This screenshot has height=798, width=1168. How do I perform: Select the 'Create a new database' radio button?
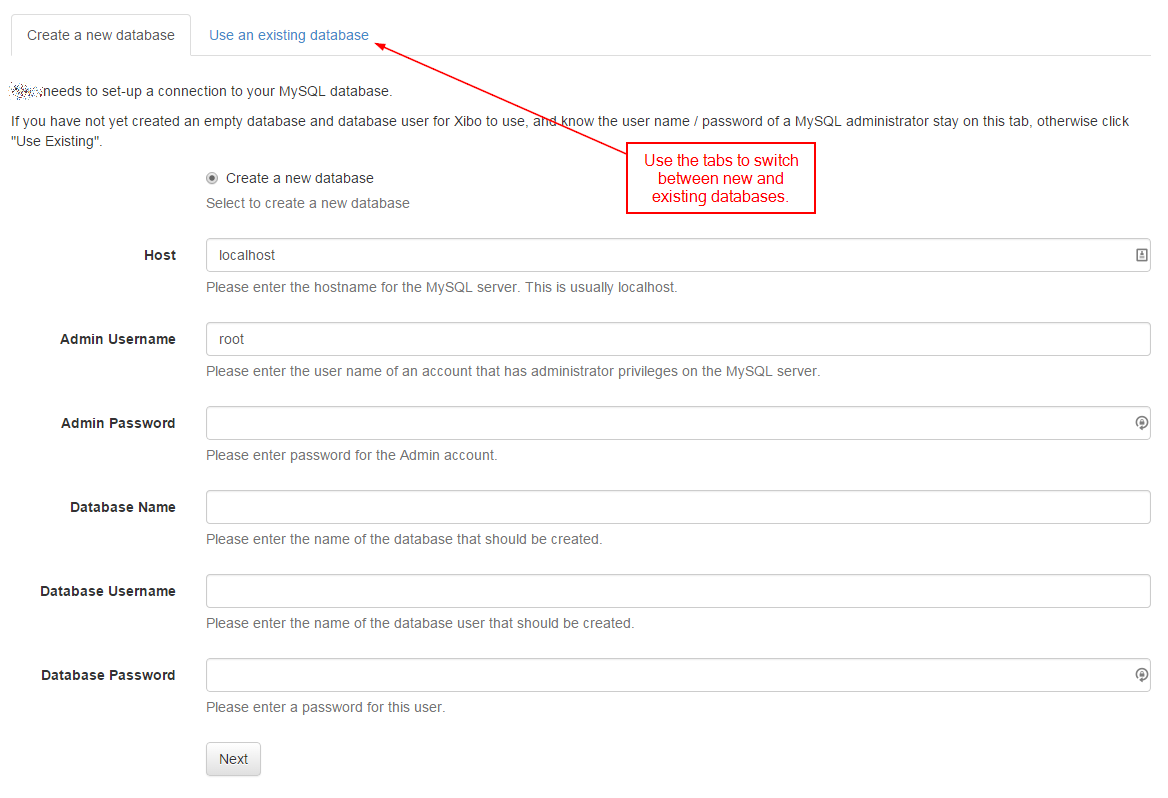click(212, 178)
